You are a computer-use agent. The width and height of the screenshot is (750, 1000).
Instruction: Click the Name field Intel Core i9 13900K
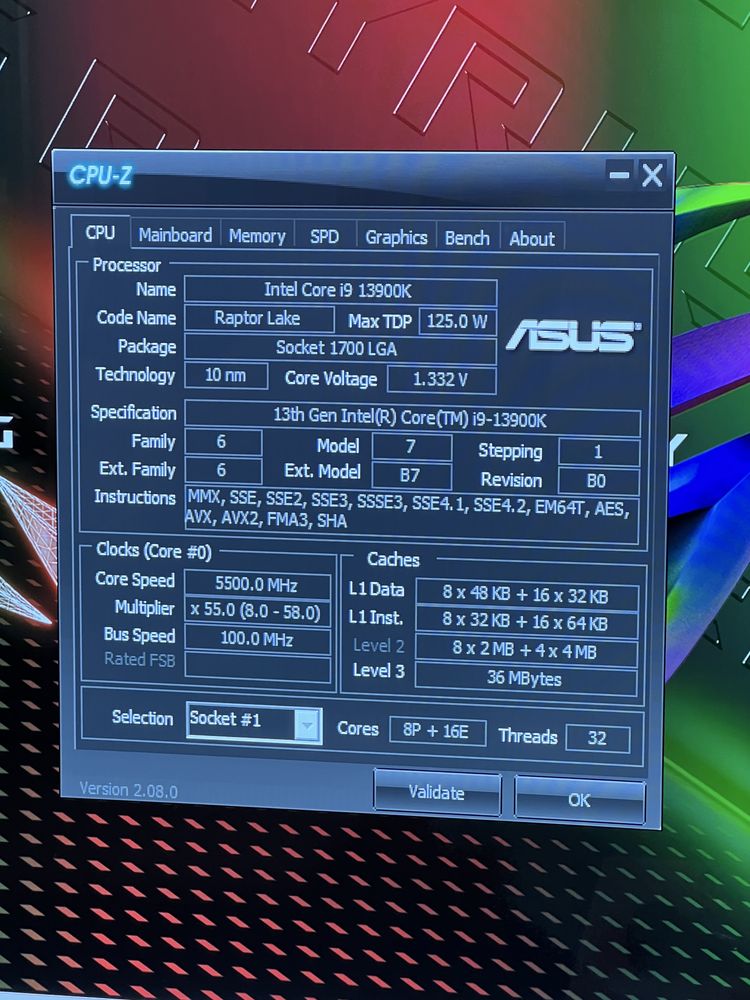tap(340, 291)
